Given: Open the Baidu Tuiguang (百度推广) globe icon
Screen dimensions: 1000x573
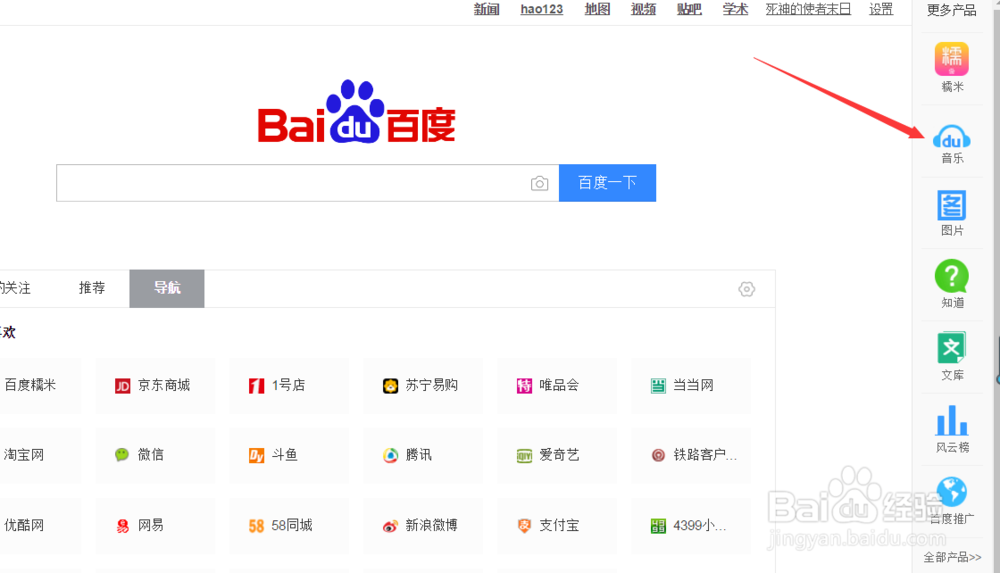Looking at the screenshot, I should [952, 492].
